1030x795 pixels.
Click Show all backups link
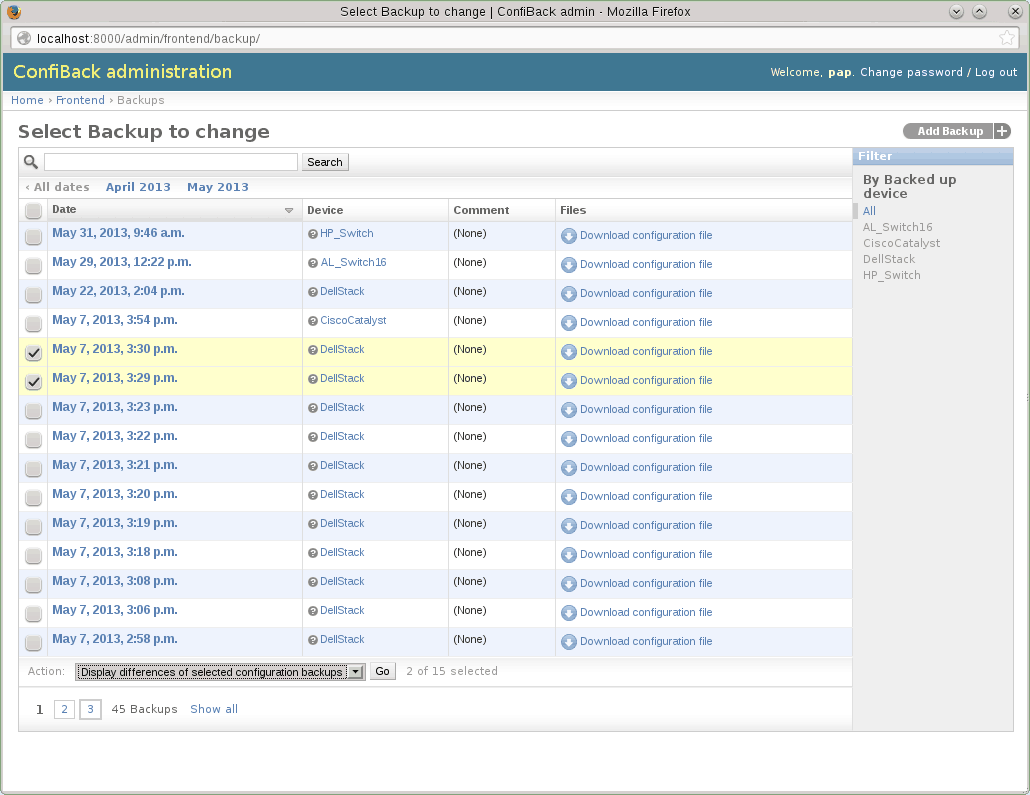213,709
